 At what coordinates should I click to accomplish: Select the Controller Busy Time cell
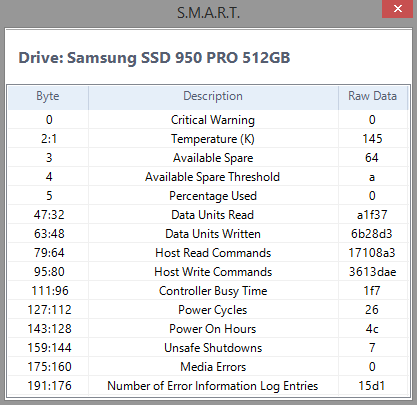(x=213, y=291)
